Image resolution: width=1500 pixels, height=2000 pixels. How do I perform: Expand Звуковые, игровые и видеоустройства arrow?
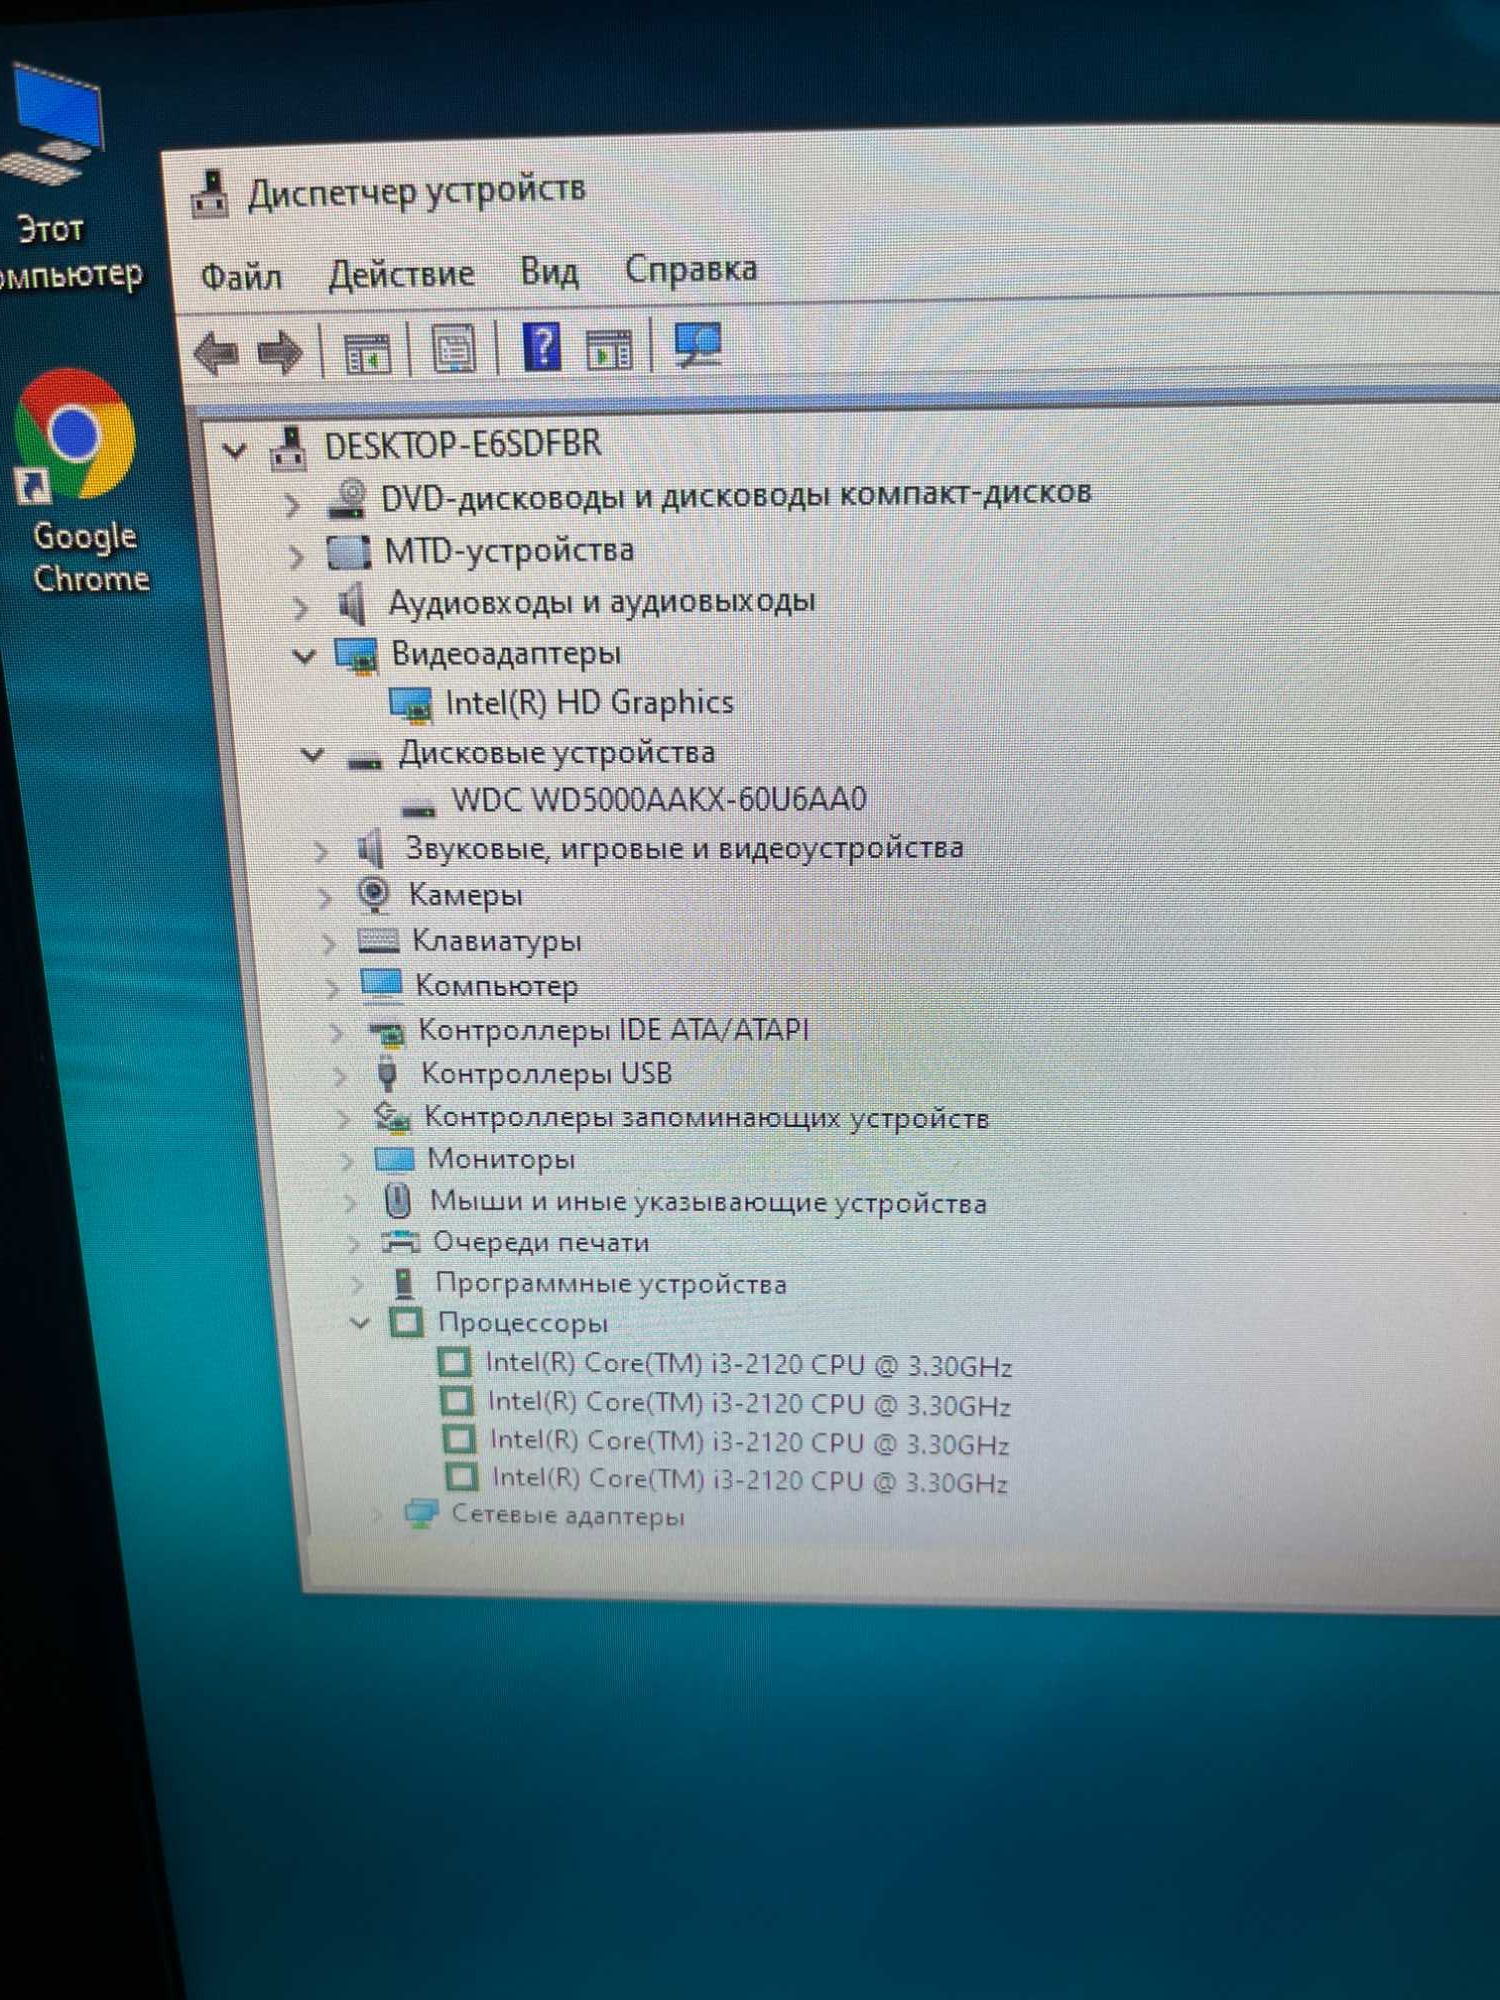(x=320, y=851)
